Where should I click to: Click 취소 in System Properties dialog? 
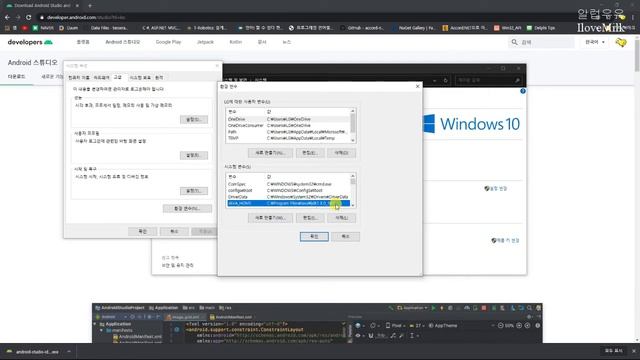point(174,231)
